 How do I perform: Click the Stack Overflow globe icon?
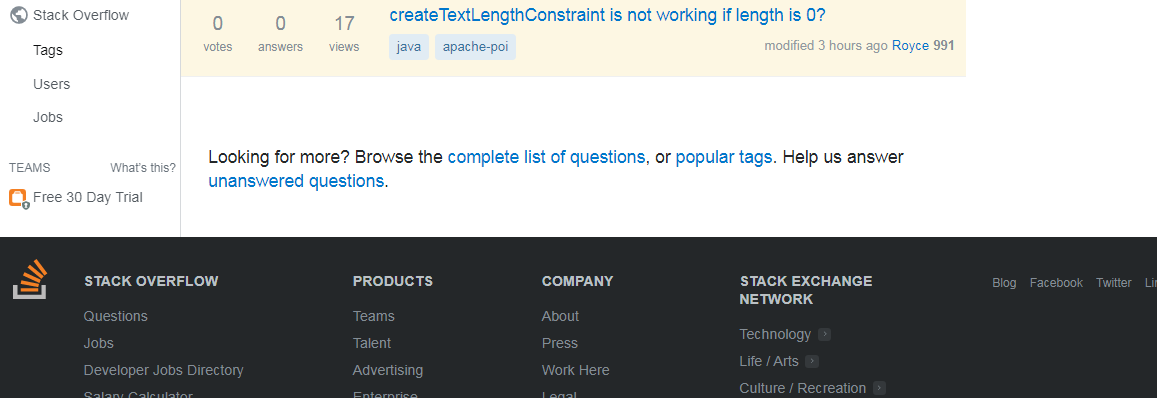tap(18, 15)
